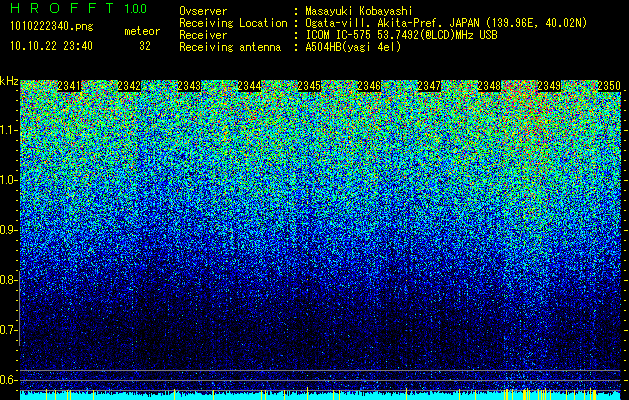629x400 pixels.
Task: Click the 2343 time marker
Action: pyautogui.click(x=189, y=86)
